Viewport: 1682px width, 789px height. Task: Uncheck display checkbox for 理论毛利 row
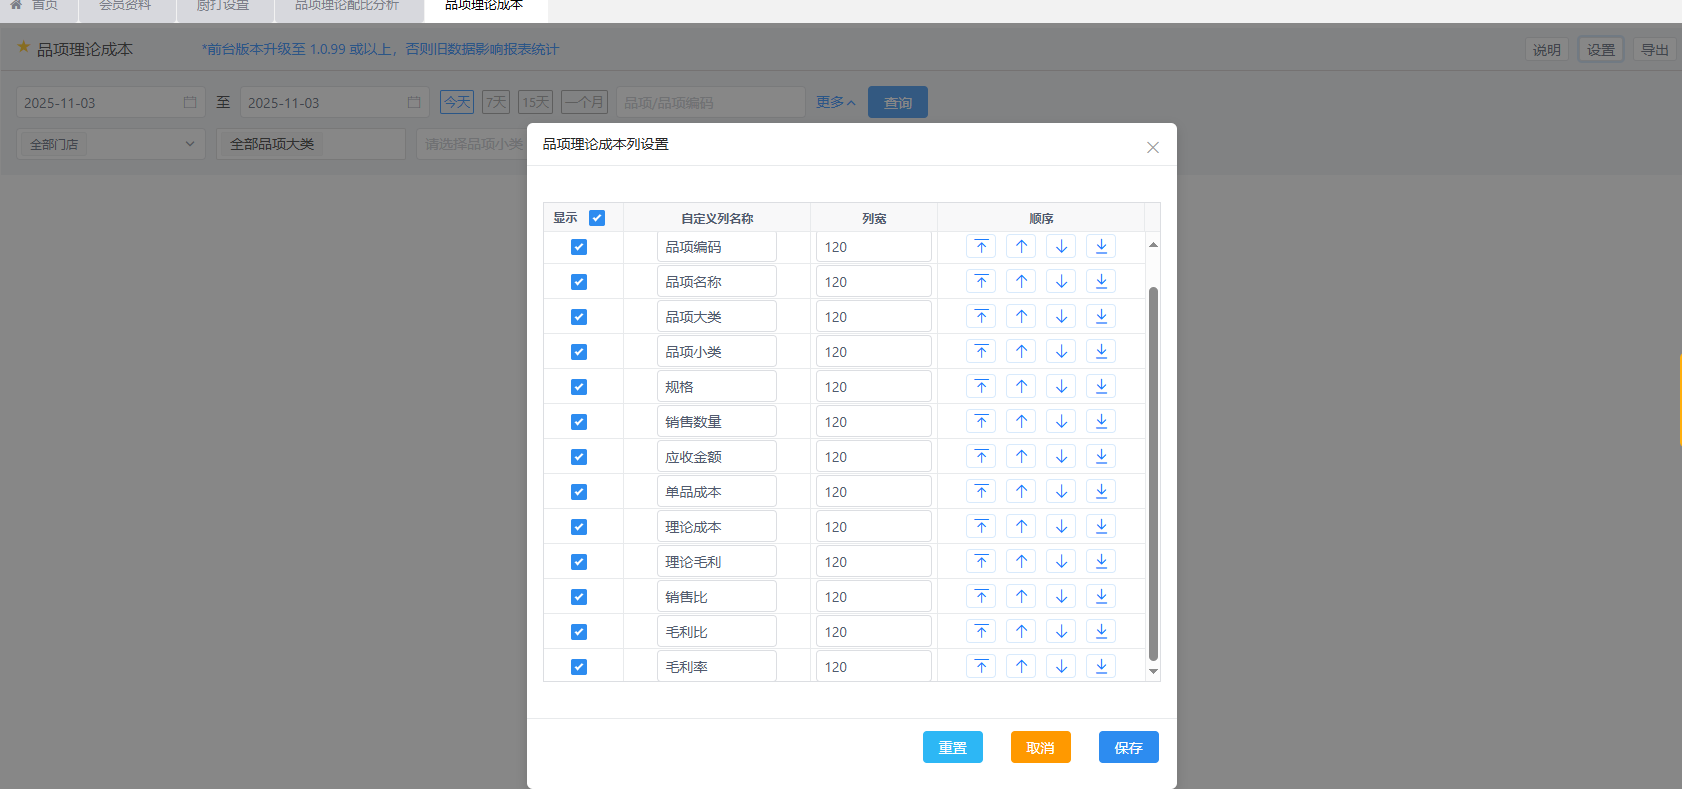pyautogui.click(x=579, y=562)
